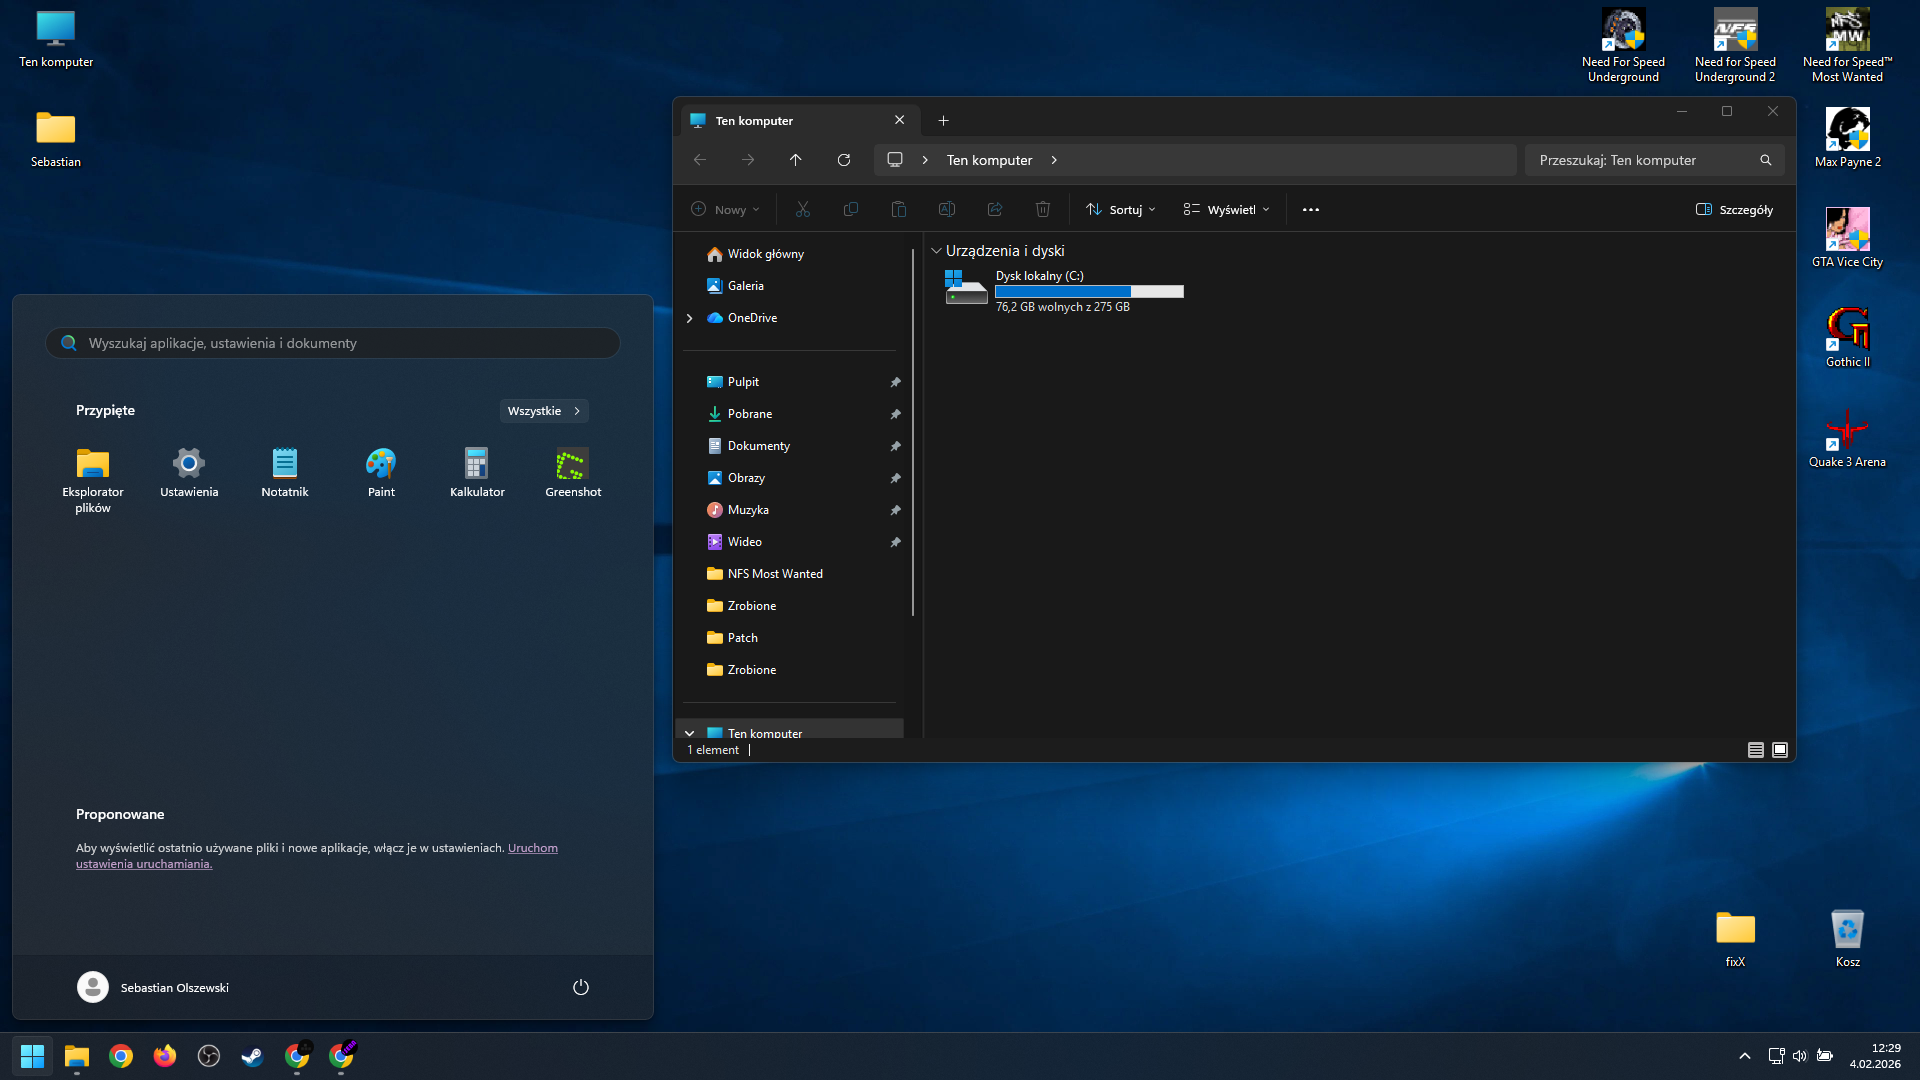Open Steam from the taskbar
1920x1080 pixels.
pos(252,1056)
